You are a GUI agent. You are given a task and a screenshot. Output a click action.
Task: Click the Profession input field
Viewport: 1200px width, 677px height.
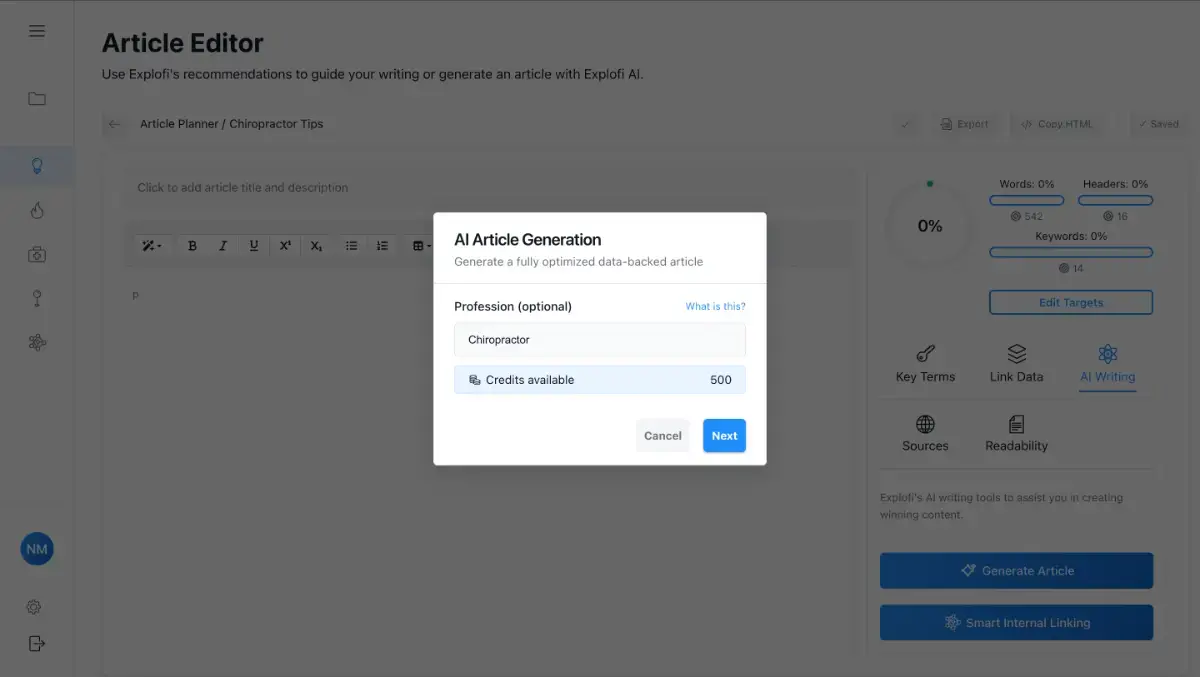point(600,340)
